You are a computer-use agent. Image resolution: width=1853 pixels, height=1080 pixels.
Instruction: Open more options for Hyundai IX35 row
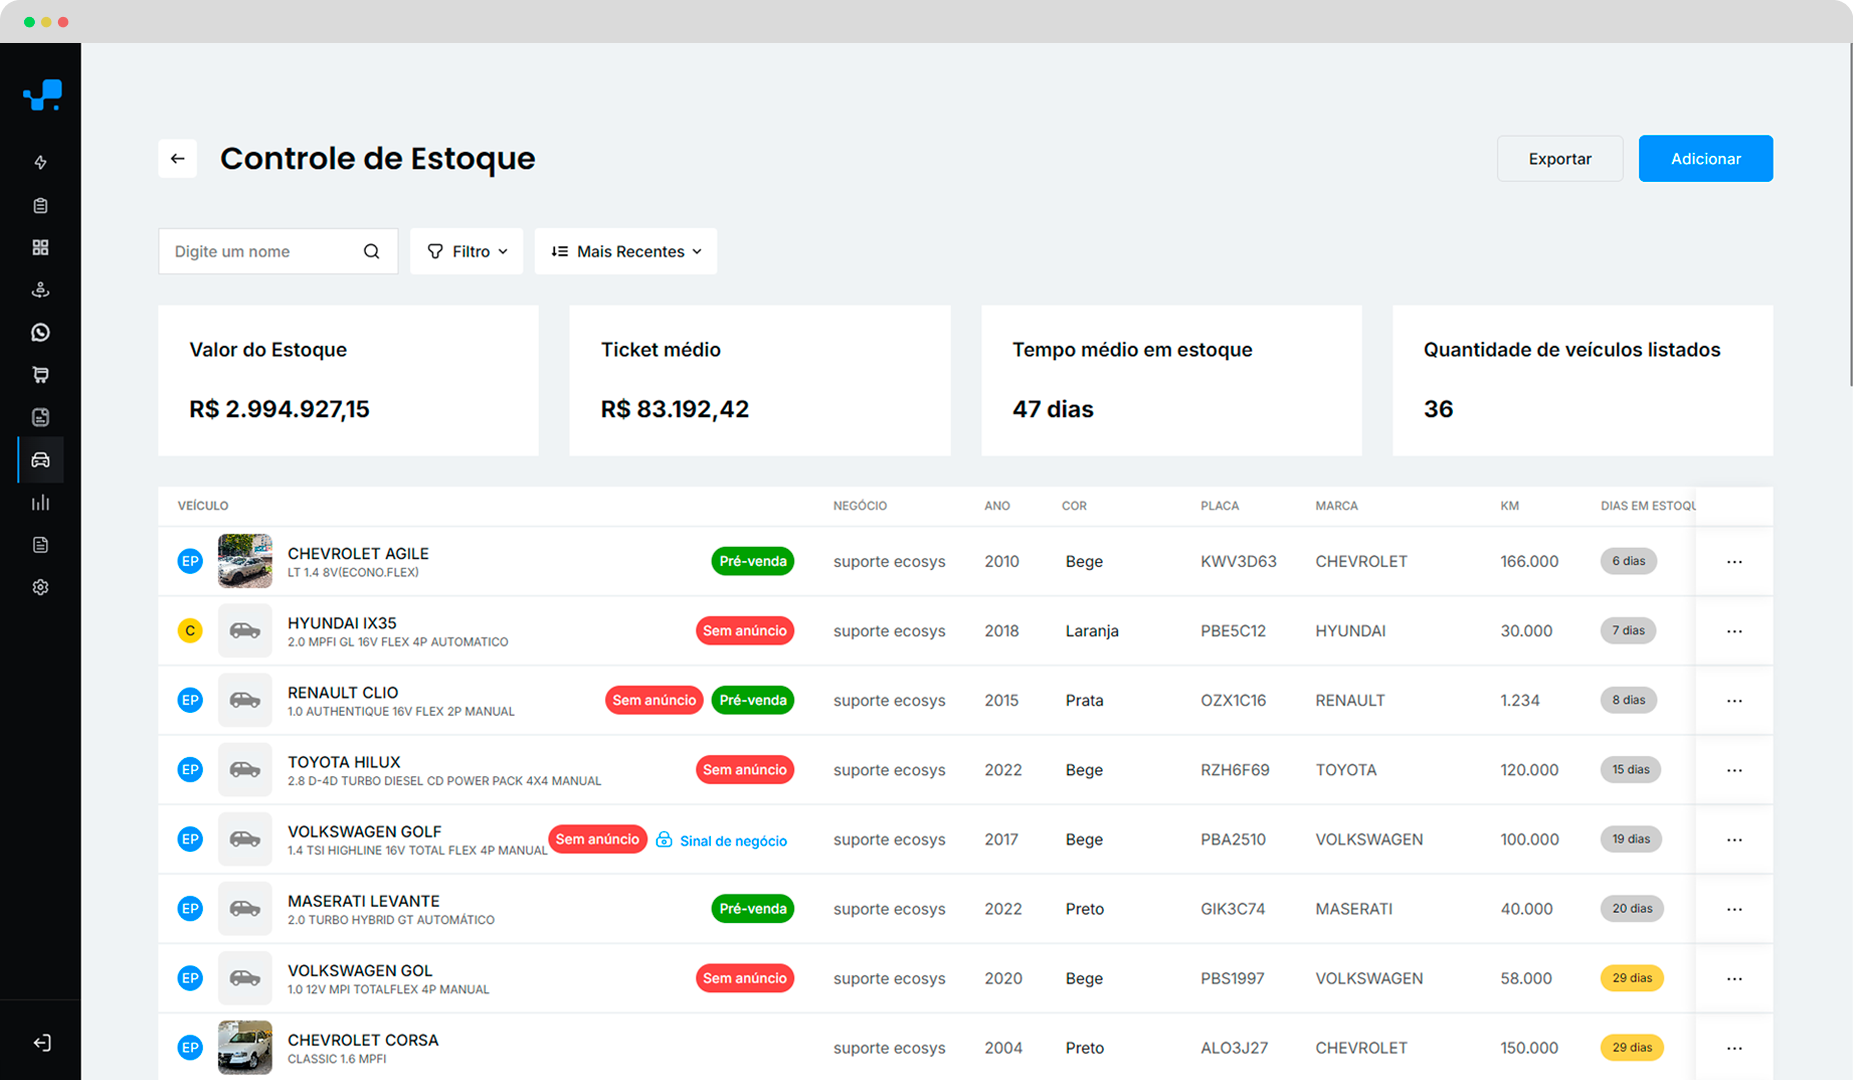point(1734,631)
